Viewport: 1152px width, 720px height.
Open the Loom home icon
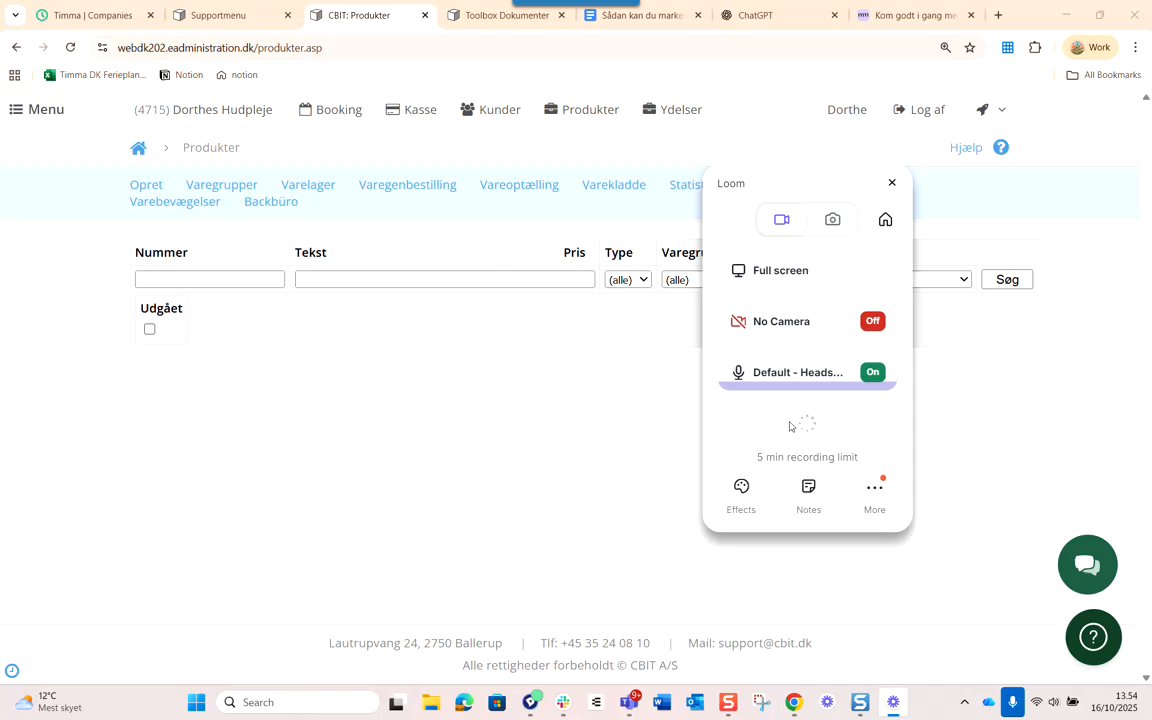885,220
